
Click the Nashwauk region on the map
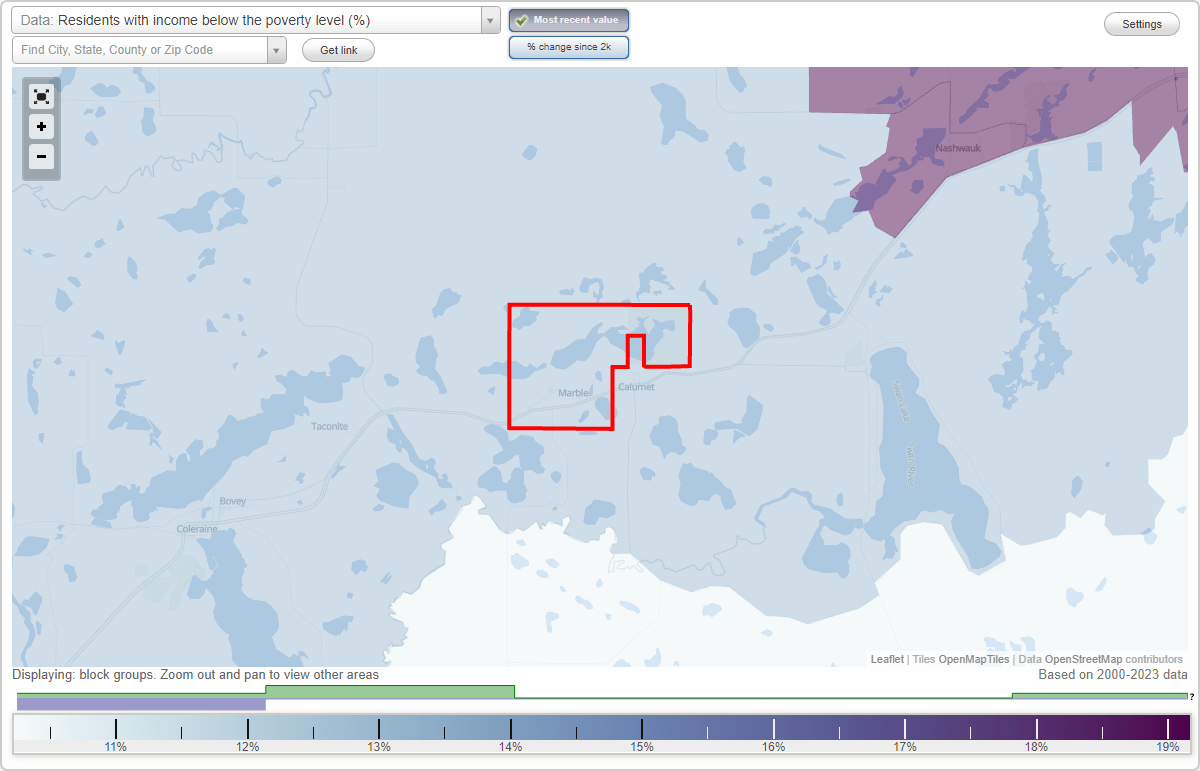click(x=957, y=147)
